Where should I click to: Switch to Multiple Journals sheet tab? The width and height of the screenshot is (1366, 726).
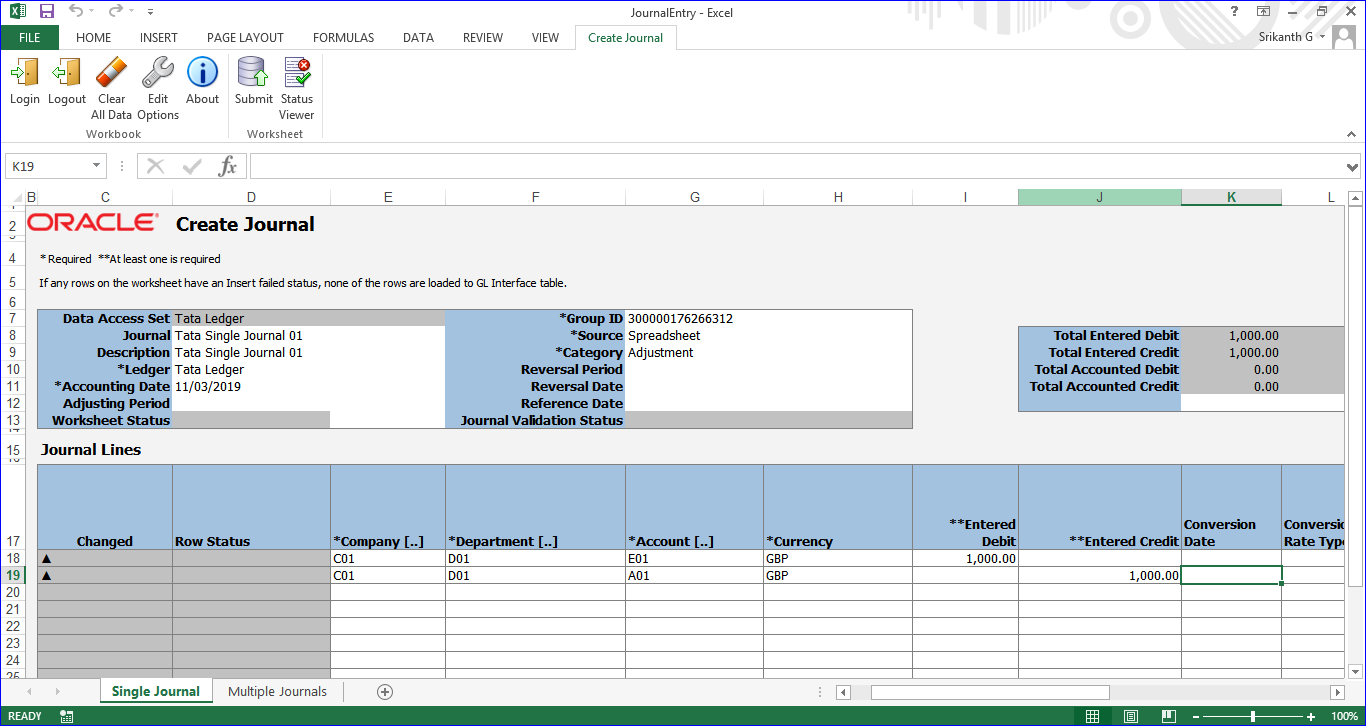pyautogui.click(x=277, y=691)
